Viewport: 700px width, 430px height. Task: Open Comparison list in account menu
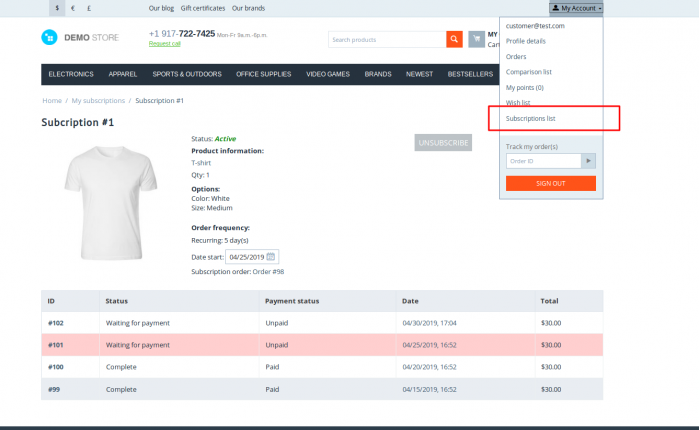(x=529, y=72)
